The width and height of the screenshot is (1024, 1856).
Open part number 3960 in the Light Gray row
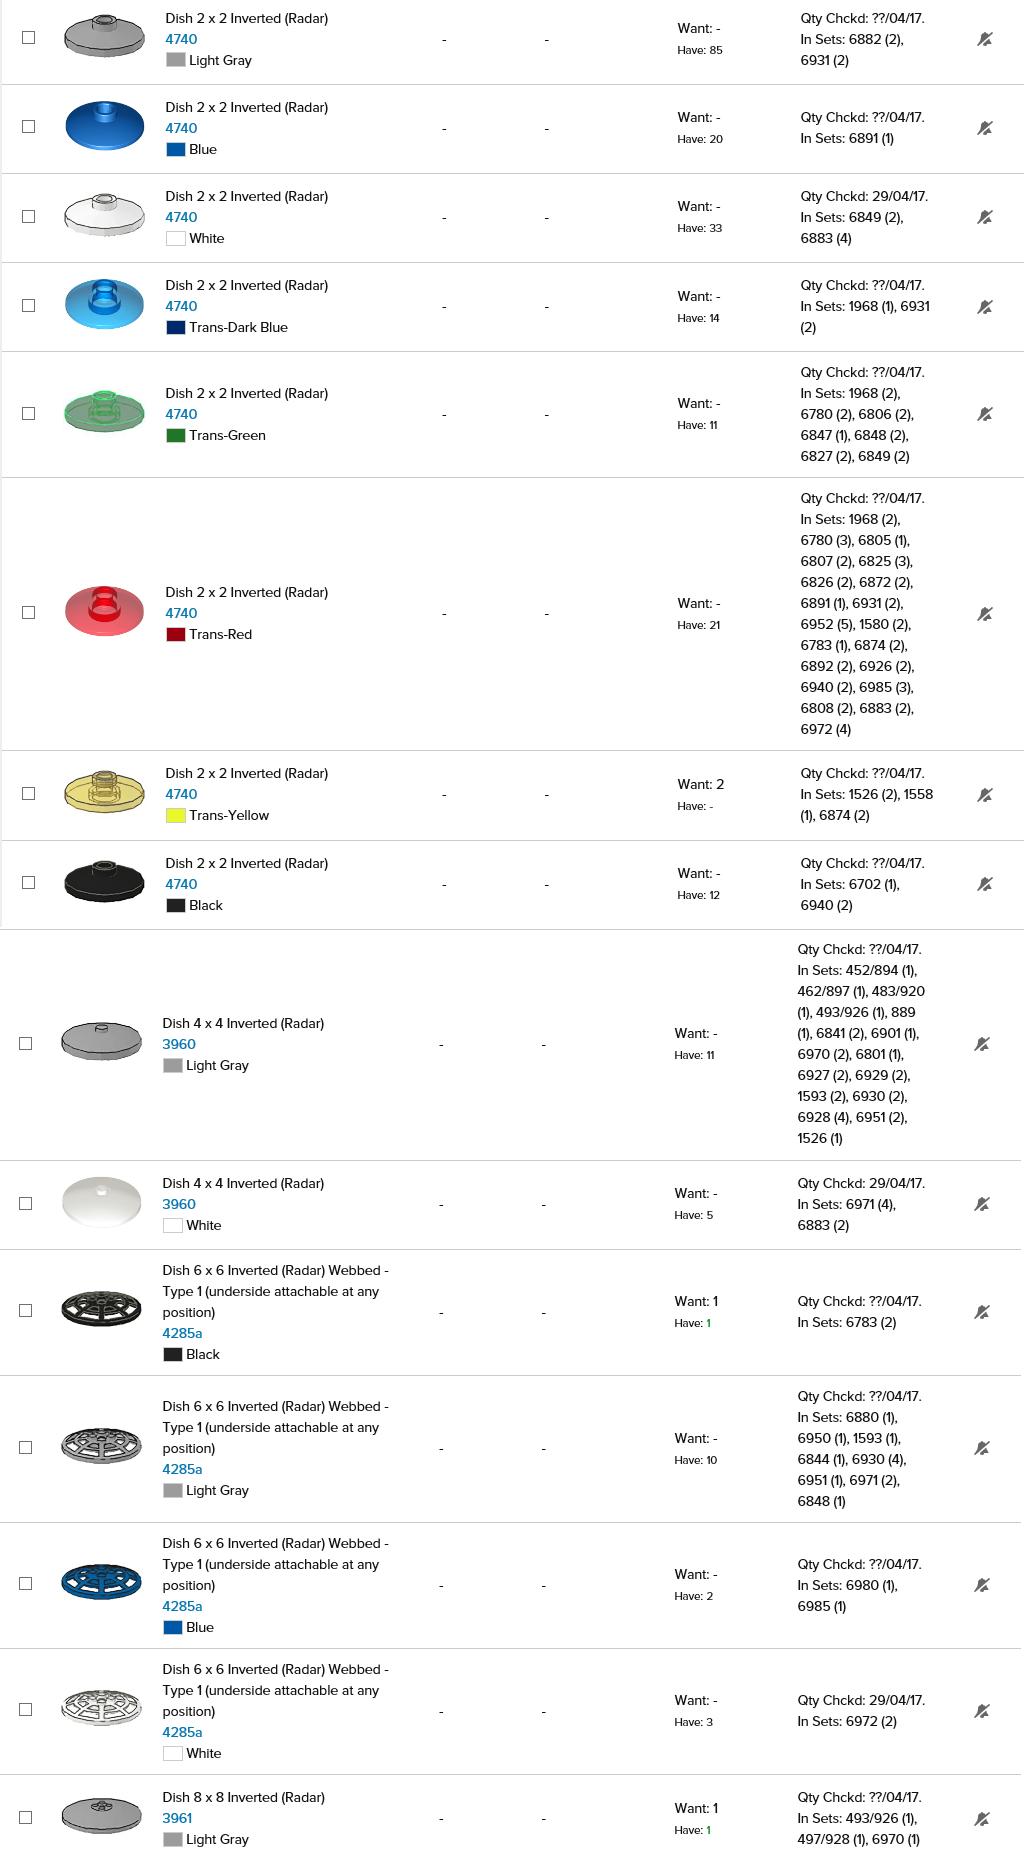[179, 1044]
